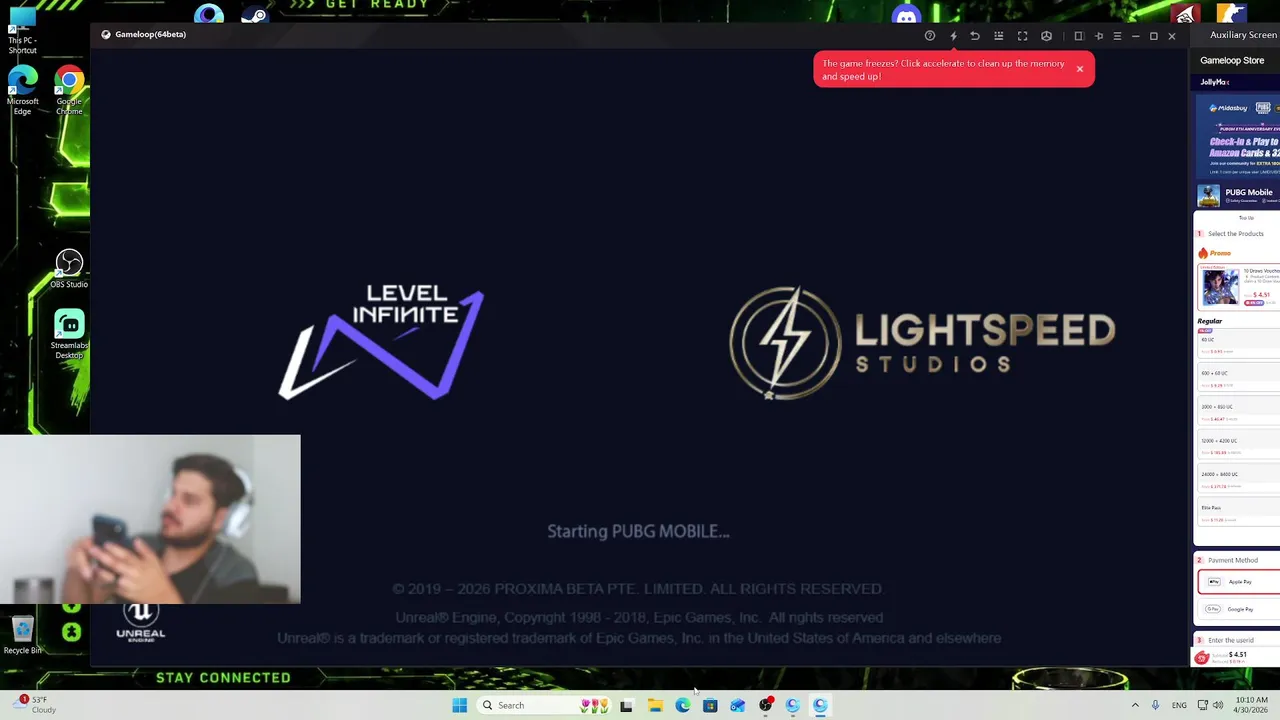Open the Gameloop help question-mark icon
This screenshot has height=720, width=1280.
tap(930, 36)
